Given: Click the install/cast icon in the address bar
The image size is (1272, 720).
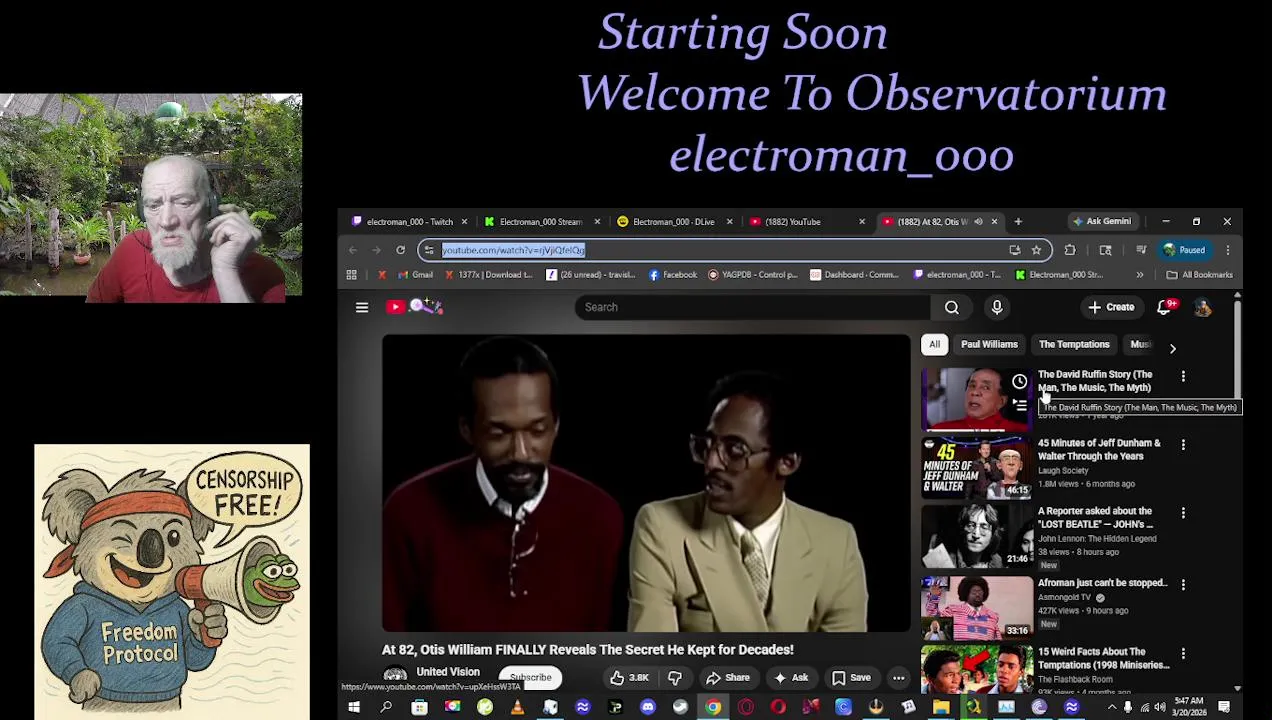Looking at the screenshot, I should 1015,250.
